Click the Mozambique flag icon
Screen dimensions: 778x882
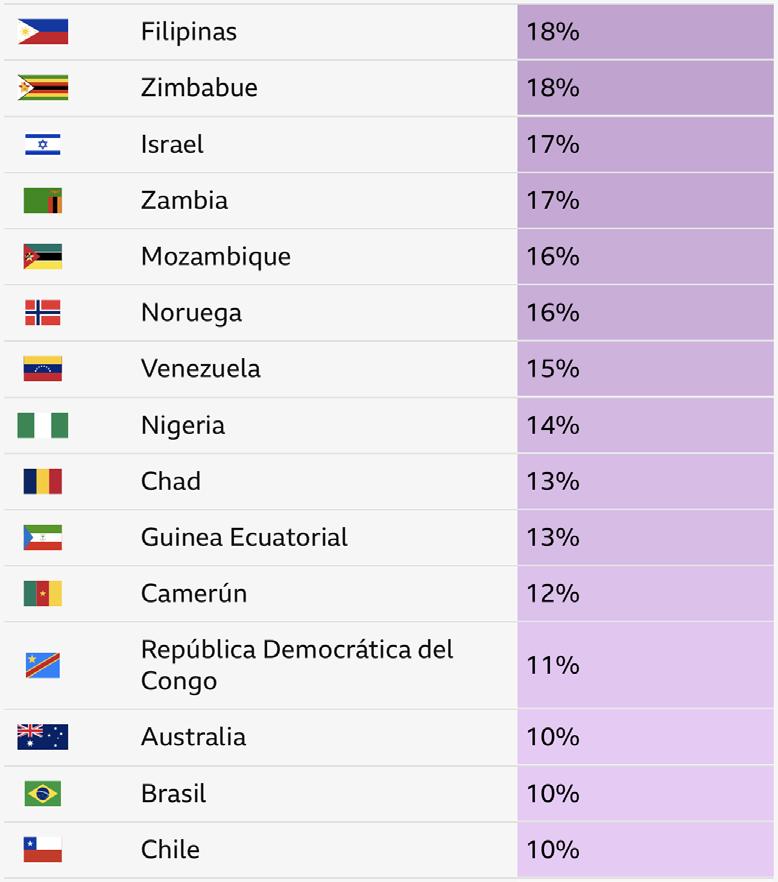(43, 257)
